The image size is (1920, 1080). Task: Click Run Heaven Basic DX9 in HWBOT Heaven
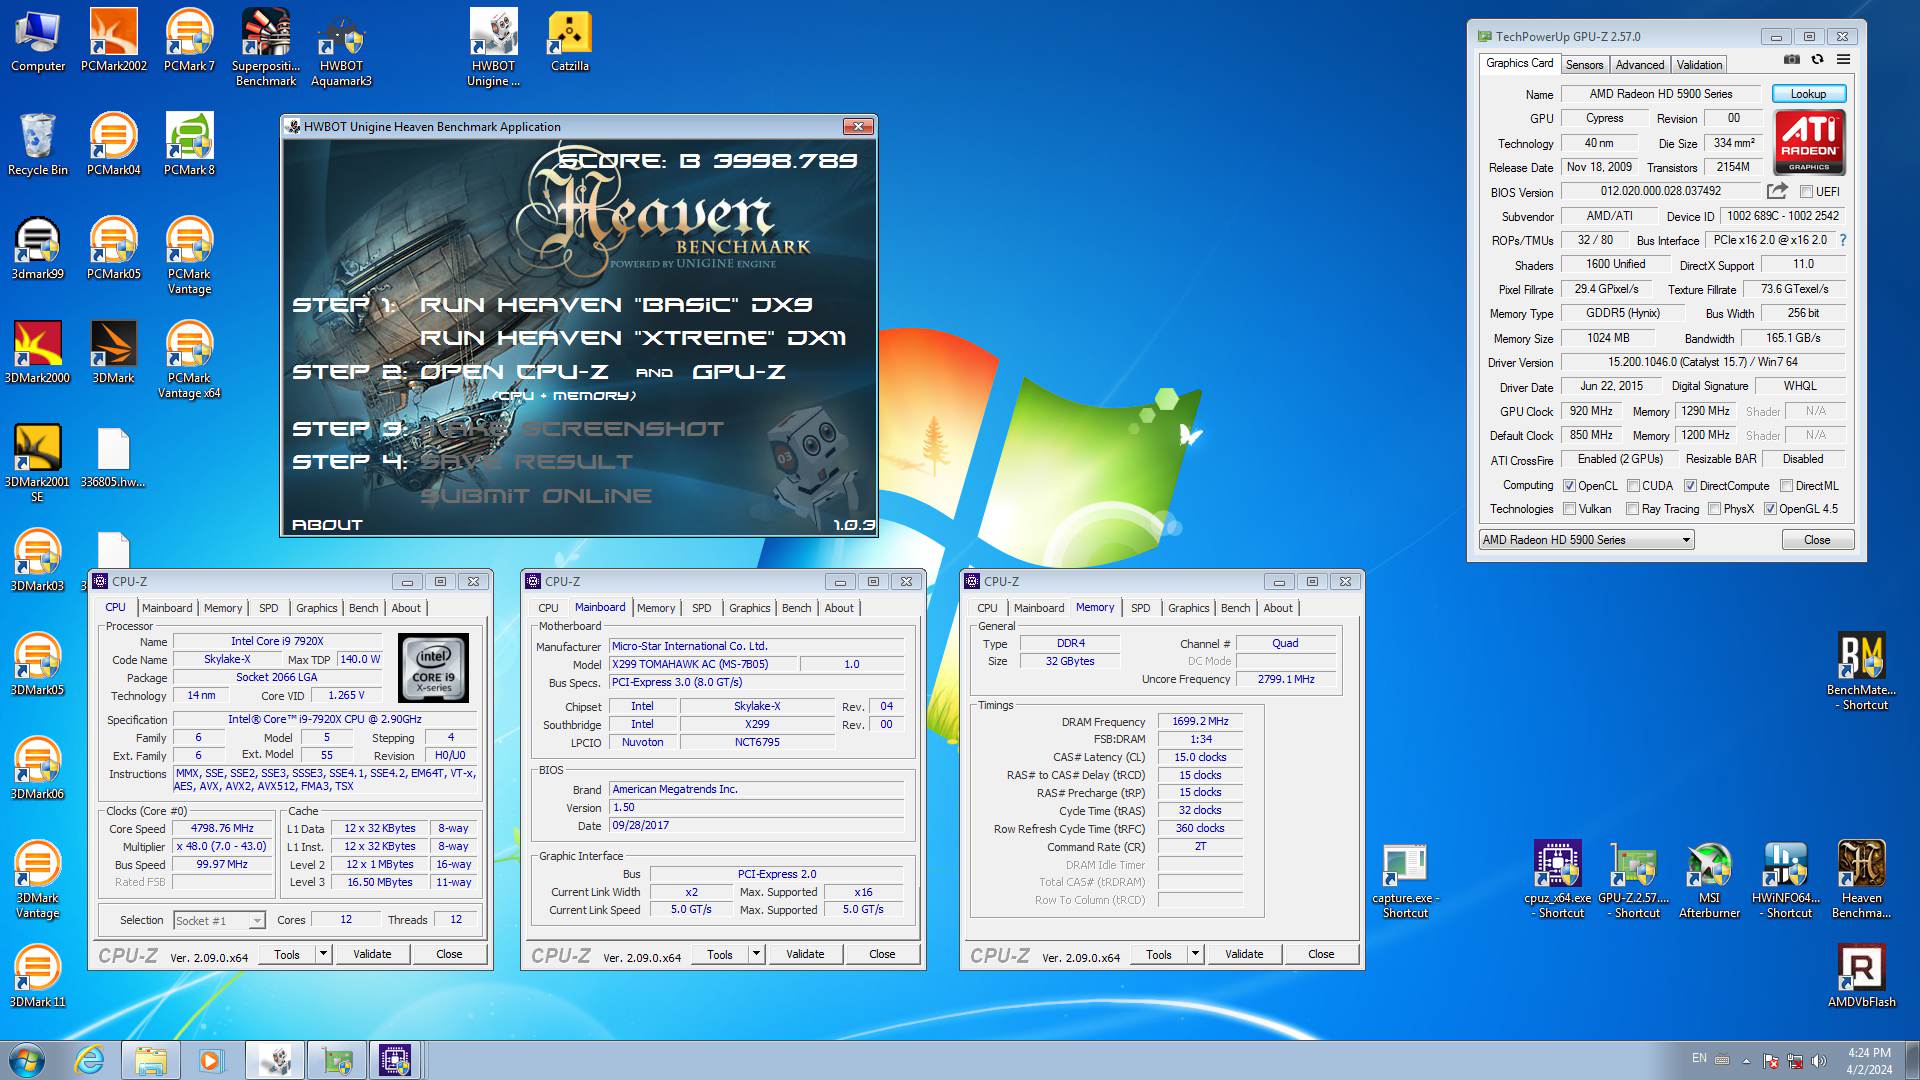click(x=616, y=305)
